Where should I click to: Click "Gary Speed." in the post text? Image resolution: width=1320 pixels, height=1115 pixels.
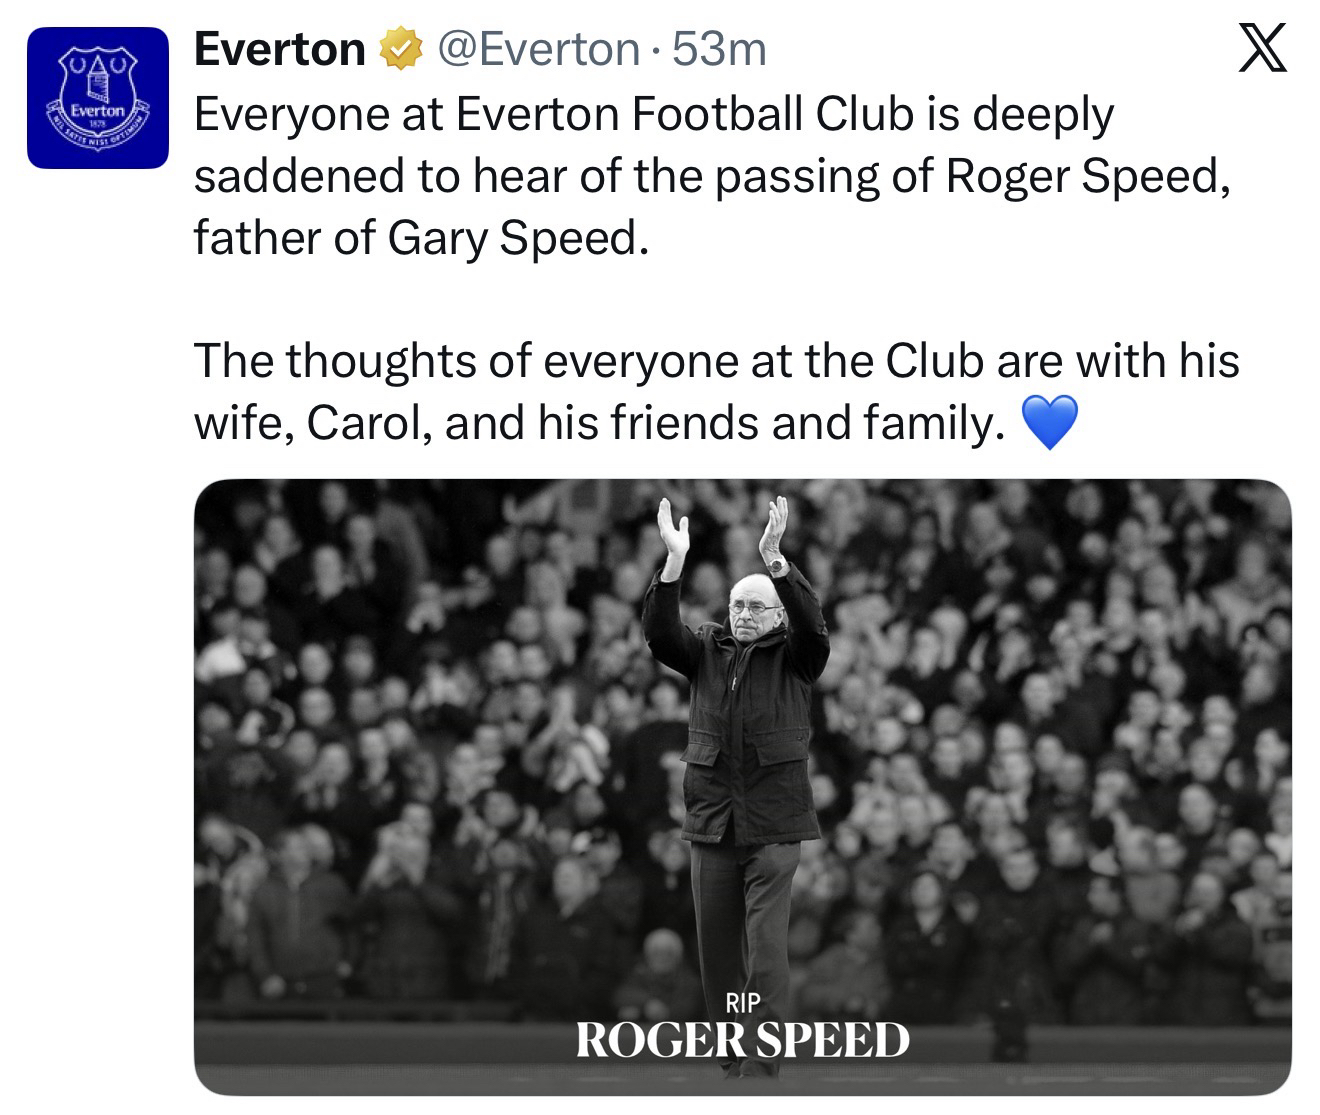518,238
